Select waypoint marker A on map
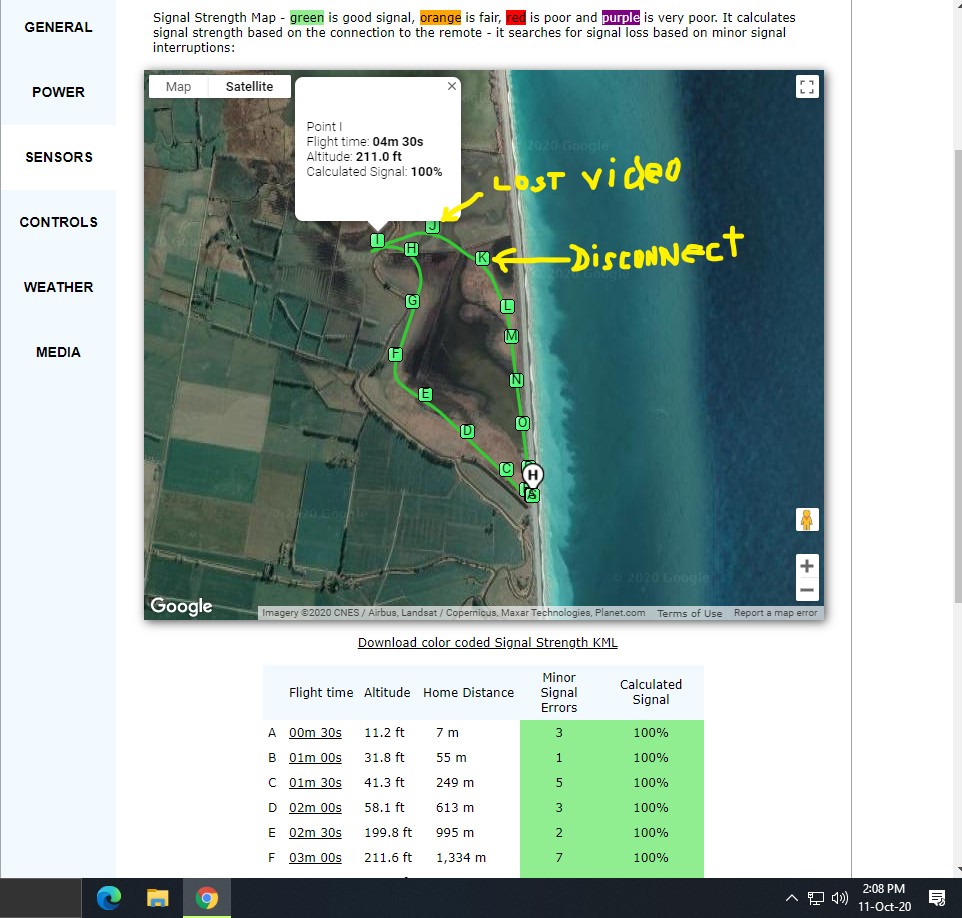 tap(533, 496)
